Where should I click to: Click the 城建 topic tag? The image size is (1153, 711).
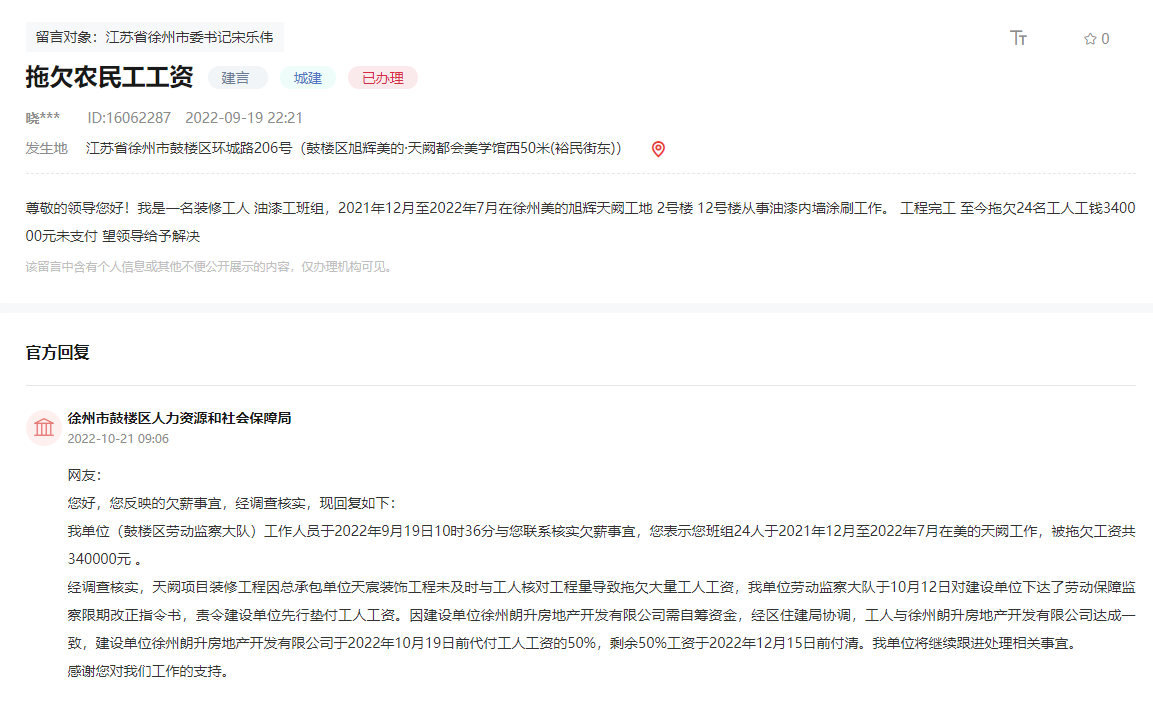click(x=307, y=77)
